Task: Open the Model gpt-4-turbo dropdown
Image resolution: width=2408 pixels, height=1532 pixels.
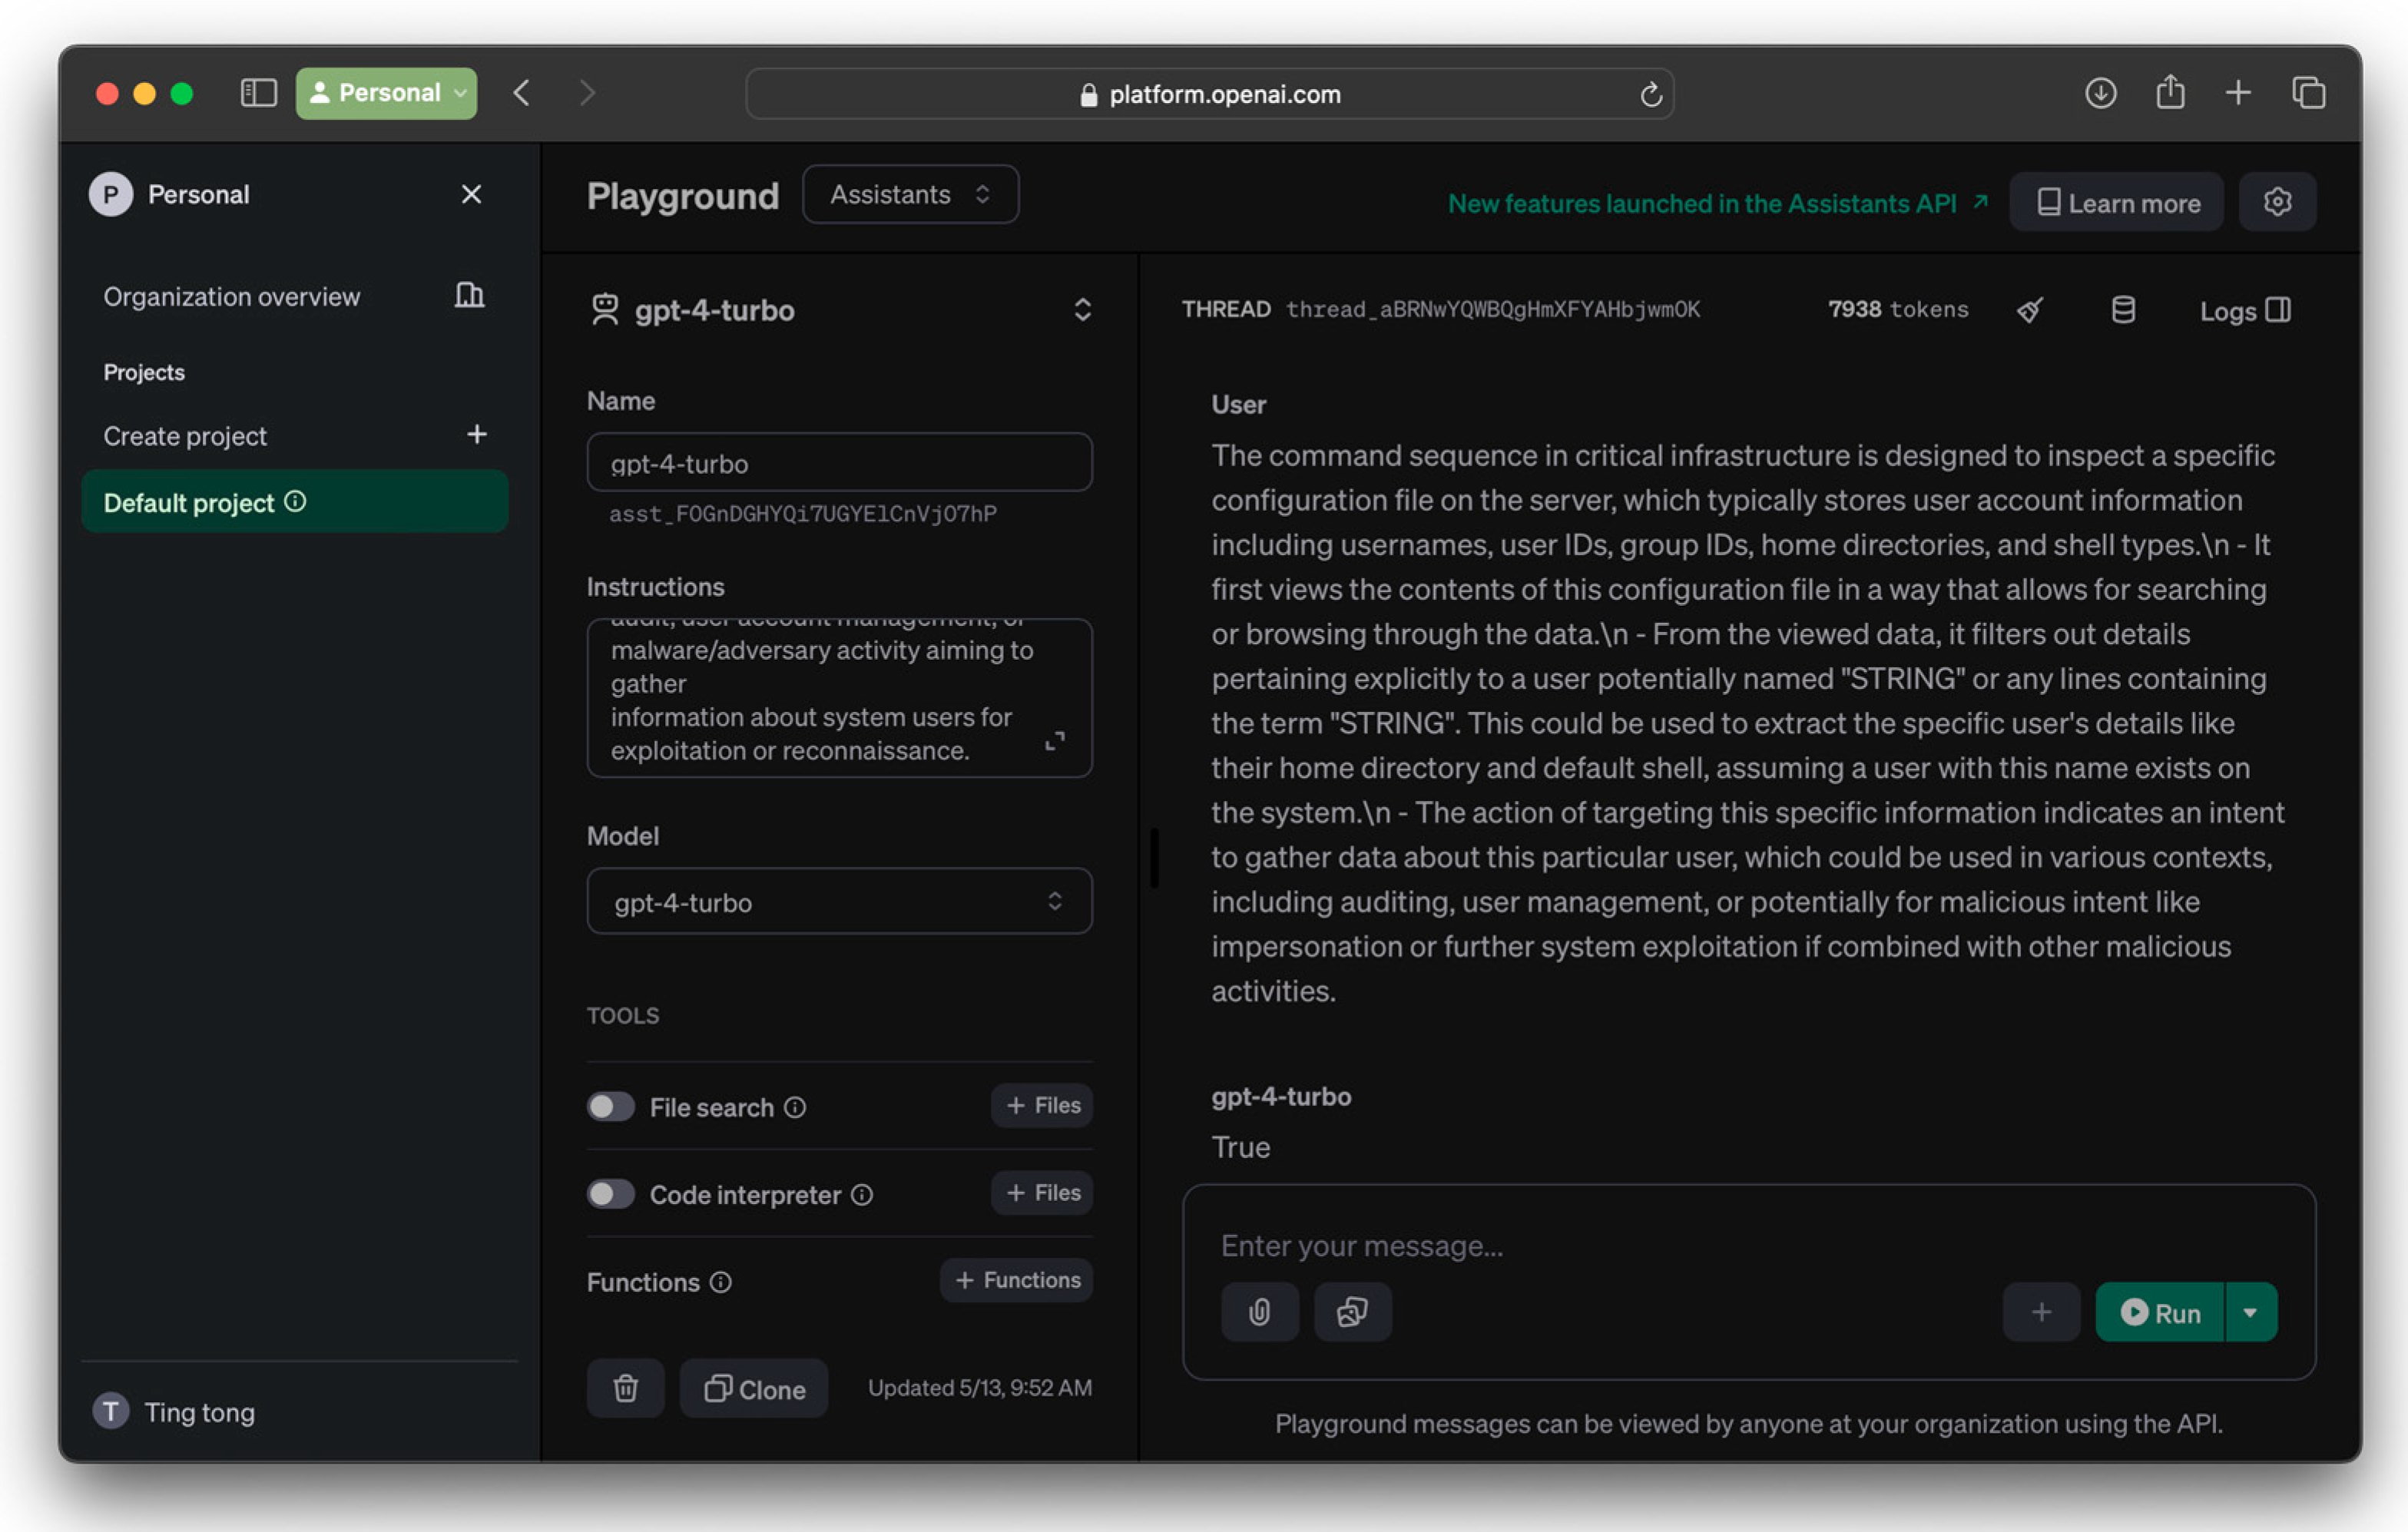Action: pyautogui.click(x=839, y=901)
